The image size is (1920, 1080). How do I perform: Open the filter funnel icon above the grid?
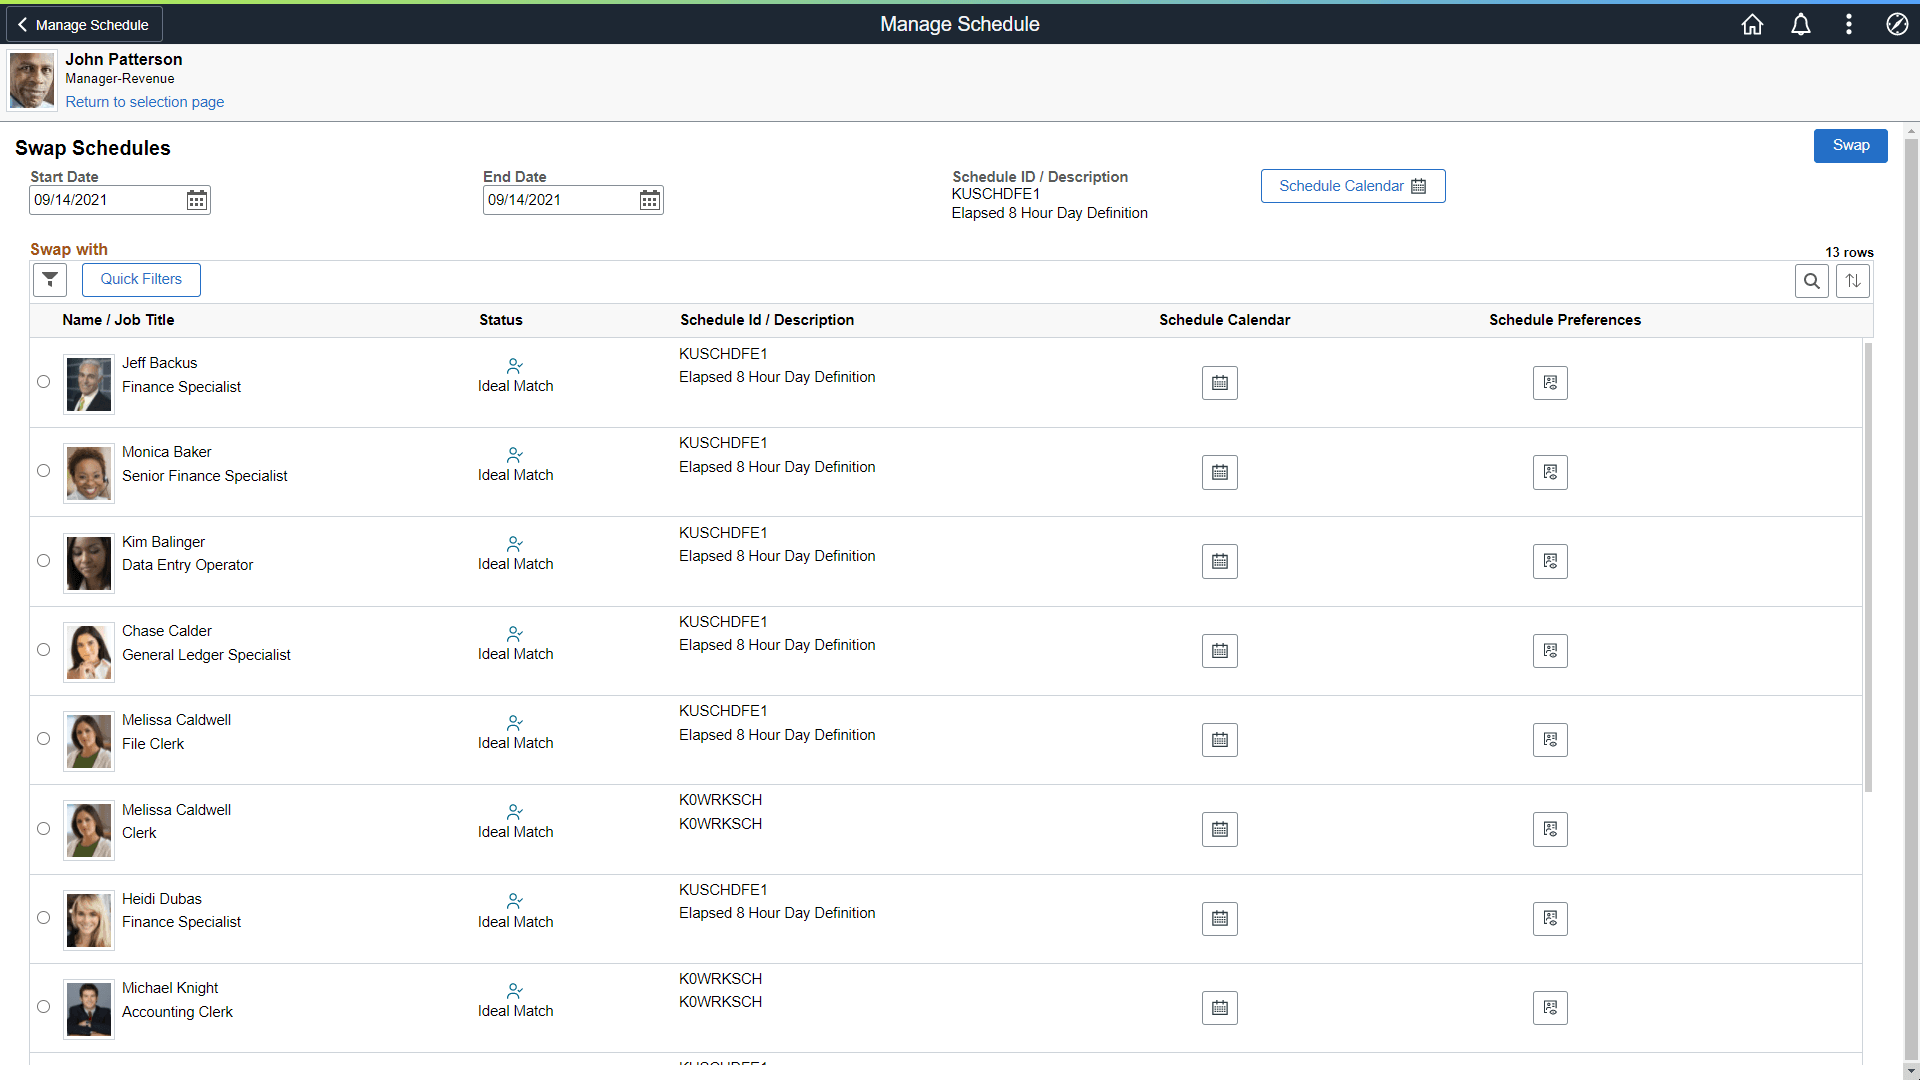[49, 280]
